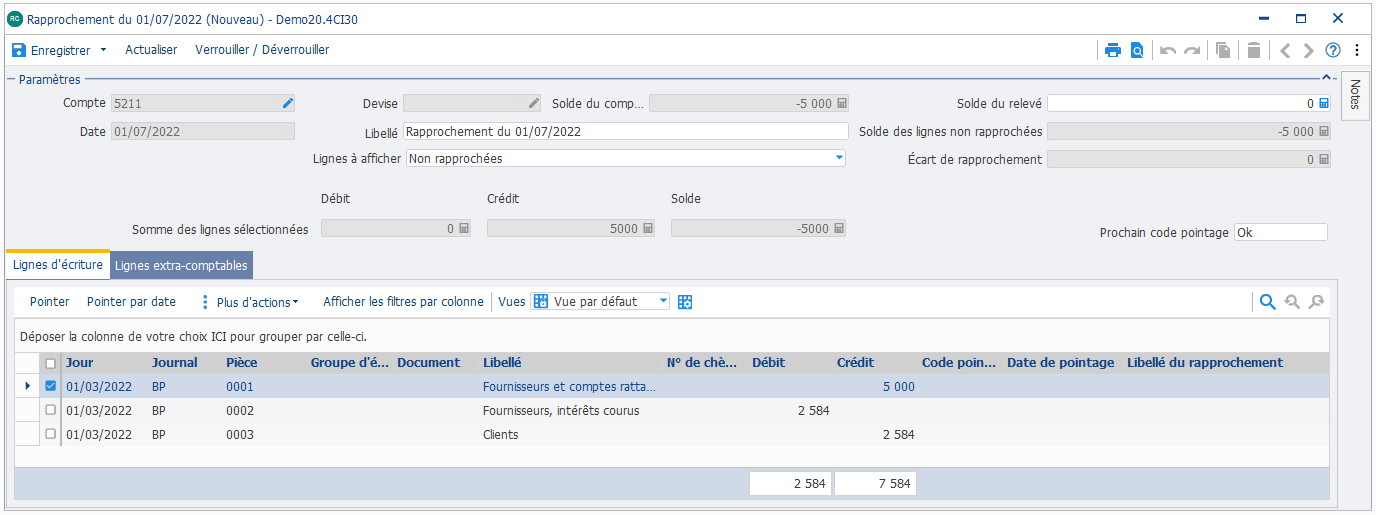Switch to Lignes extra-comptables tab
1376x515 pixels.
(x=181, y=265)
